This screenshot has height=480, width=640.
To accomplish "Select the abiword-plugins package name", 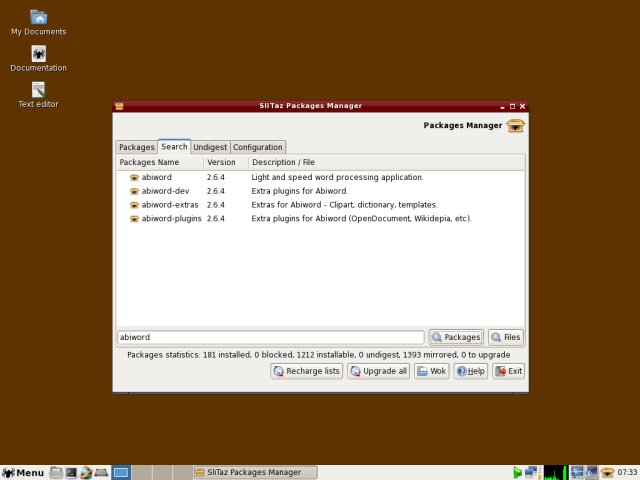I will click(x=171, y=219).
